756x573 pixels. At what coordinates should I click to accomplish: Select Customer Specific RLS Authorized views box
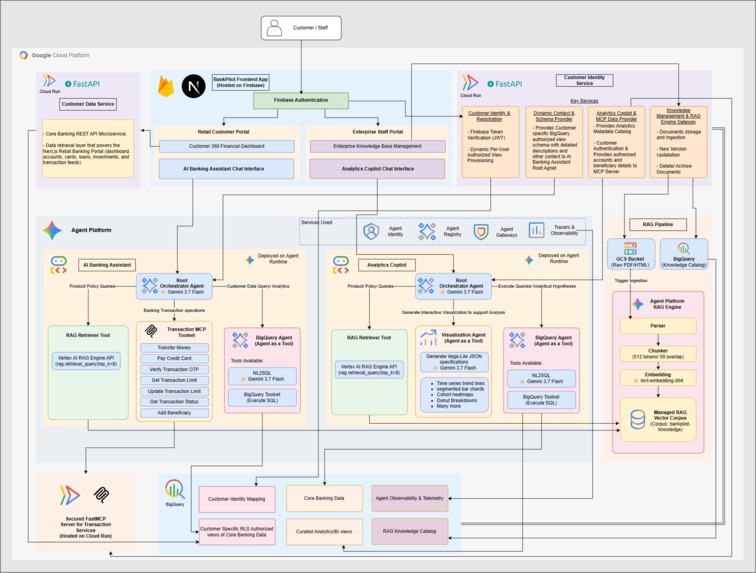pos(237,532)
